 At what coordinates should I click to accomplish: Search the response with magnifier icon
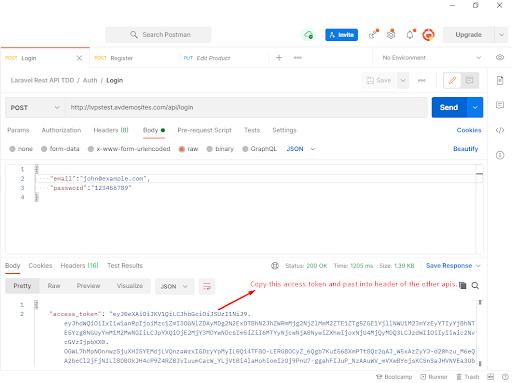(x=475, y=286)
